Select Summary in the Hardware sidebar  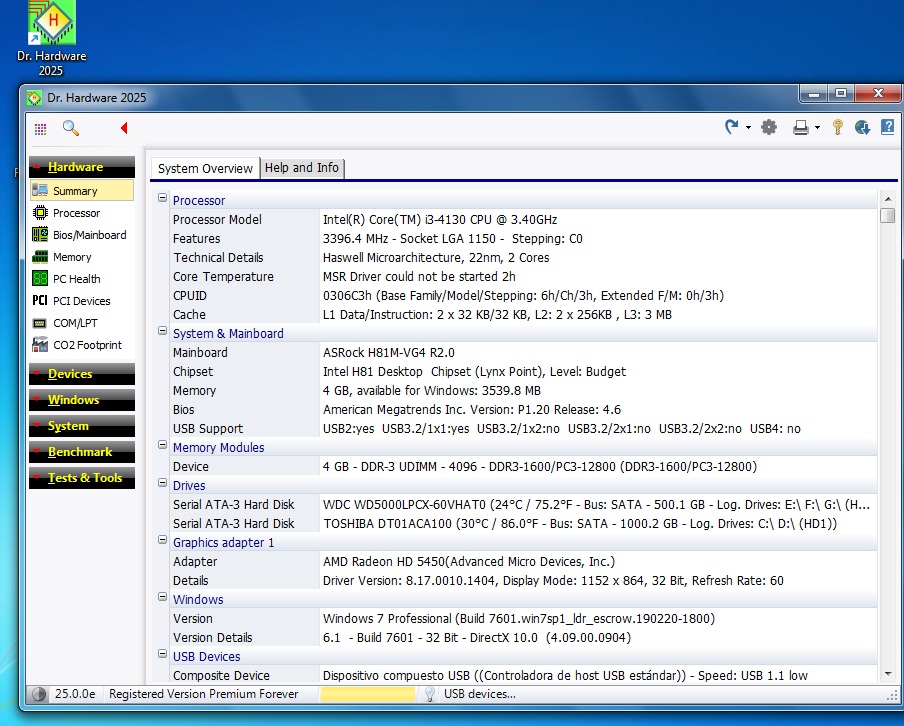pyautogui.click(x=82, y=191)
